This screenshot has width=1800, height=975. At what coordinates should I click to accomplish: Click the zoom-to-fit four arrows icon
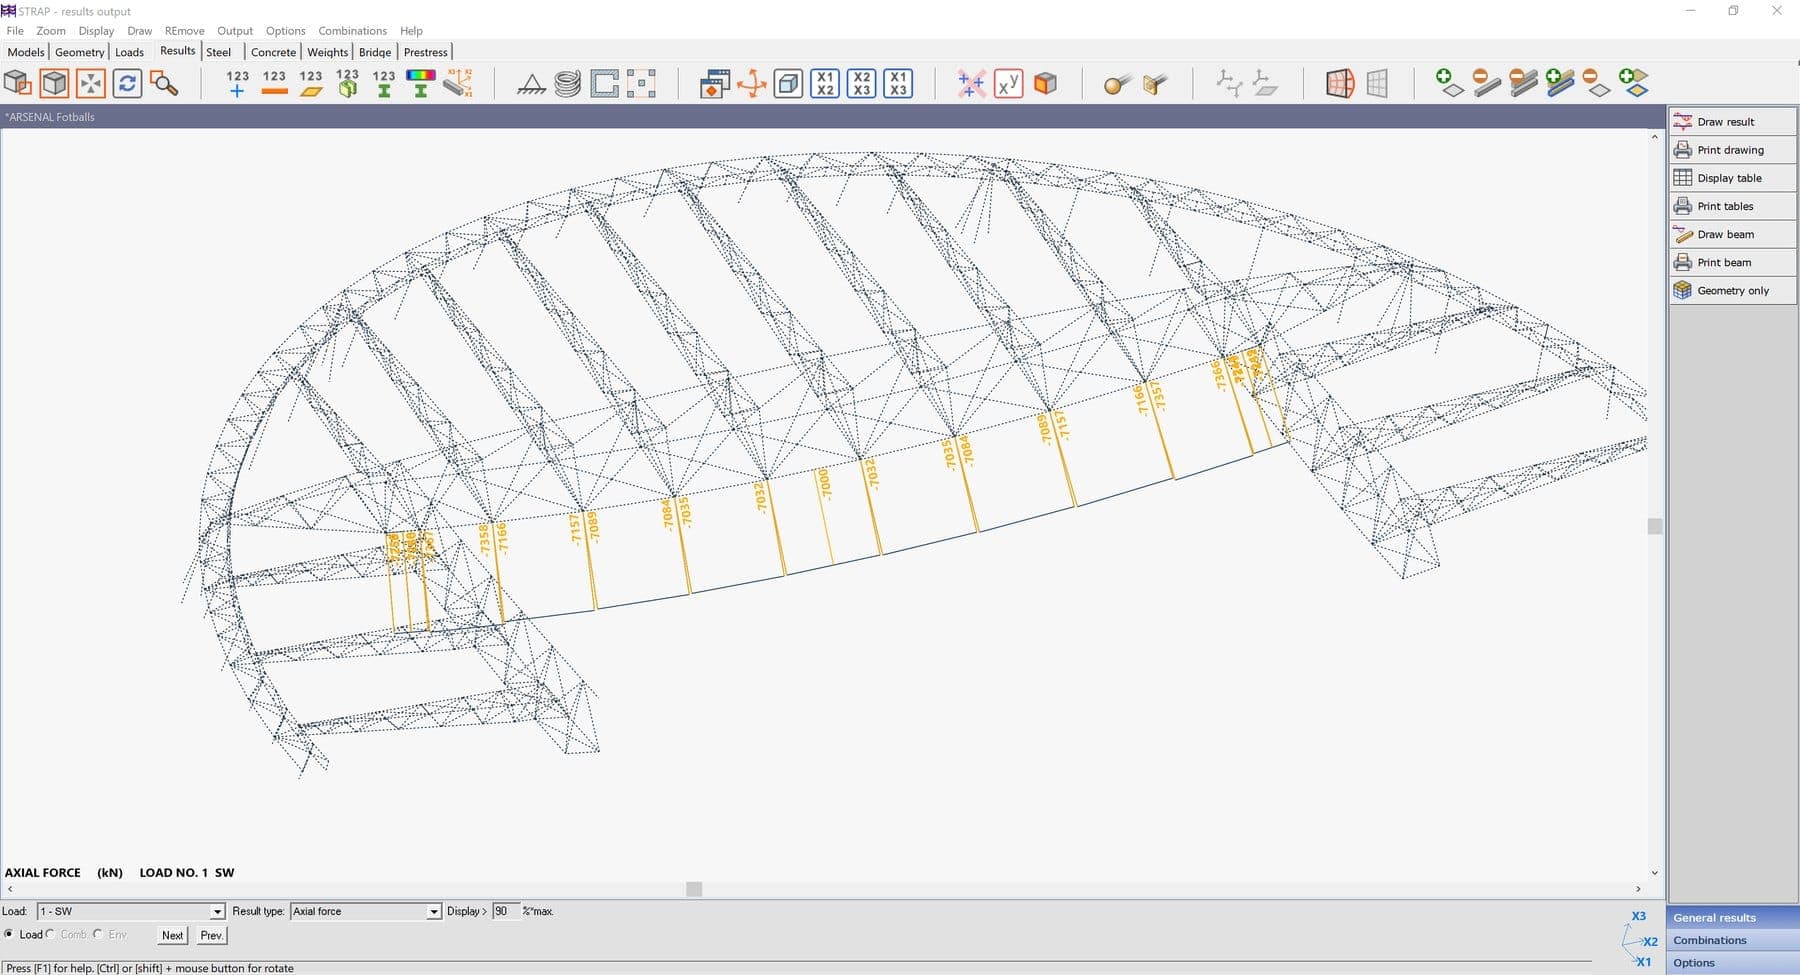tap(91, 83)
